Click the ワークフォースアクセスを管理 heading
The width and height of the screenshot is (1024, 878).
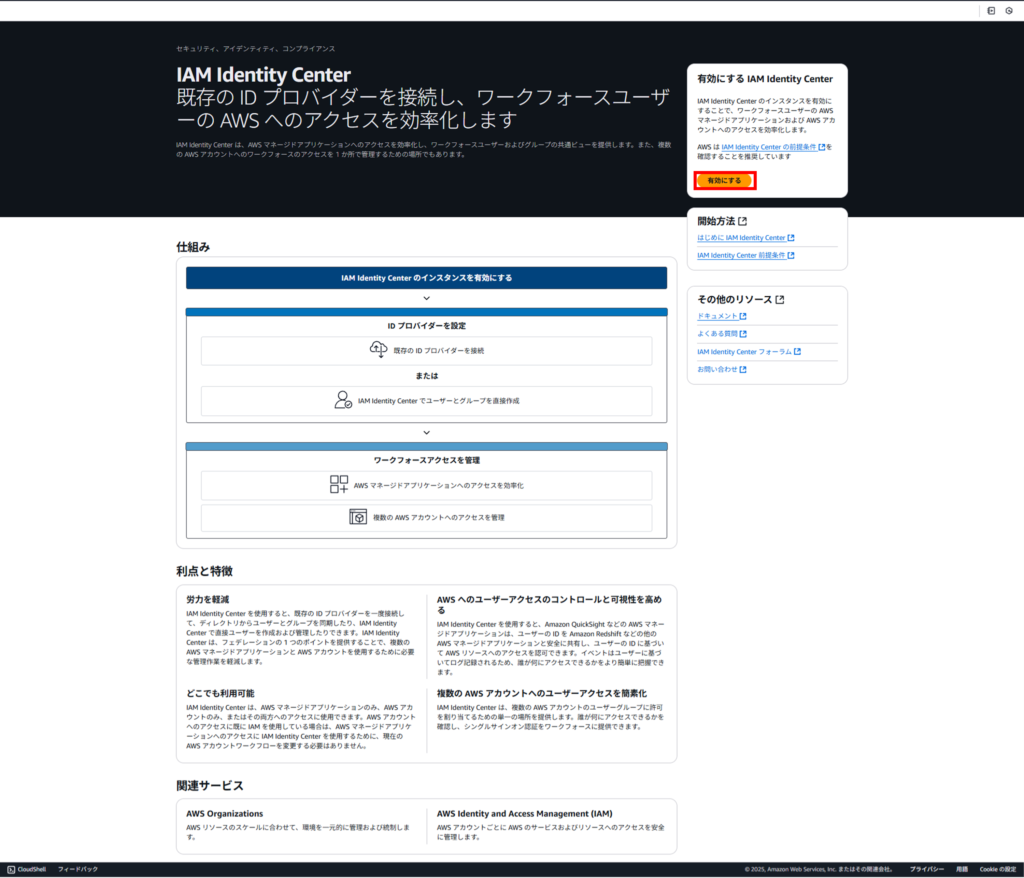coord(426,461)
